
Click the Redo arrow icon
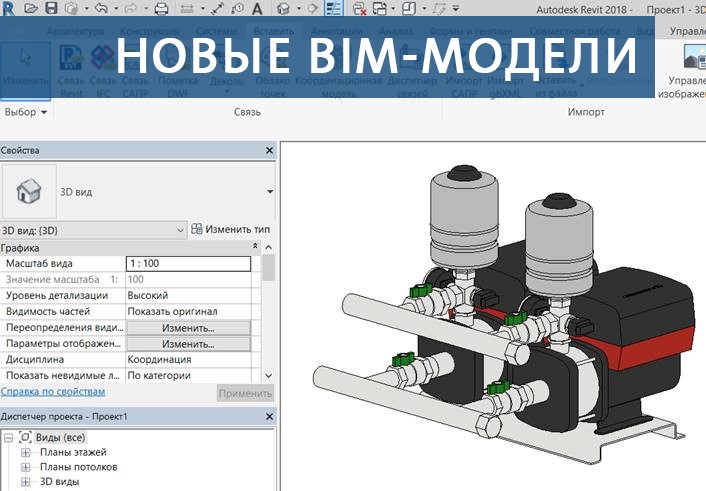coord(131,8)
